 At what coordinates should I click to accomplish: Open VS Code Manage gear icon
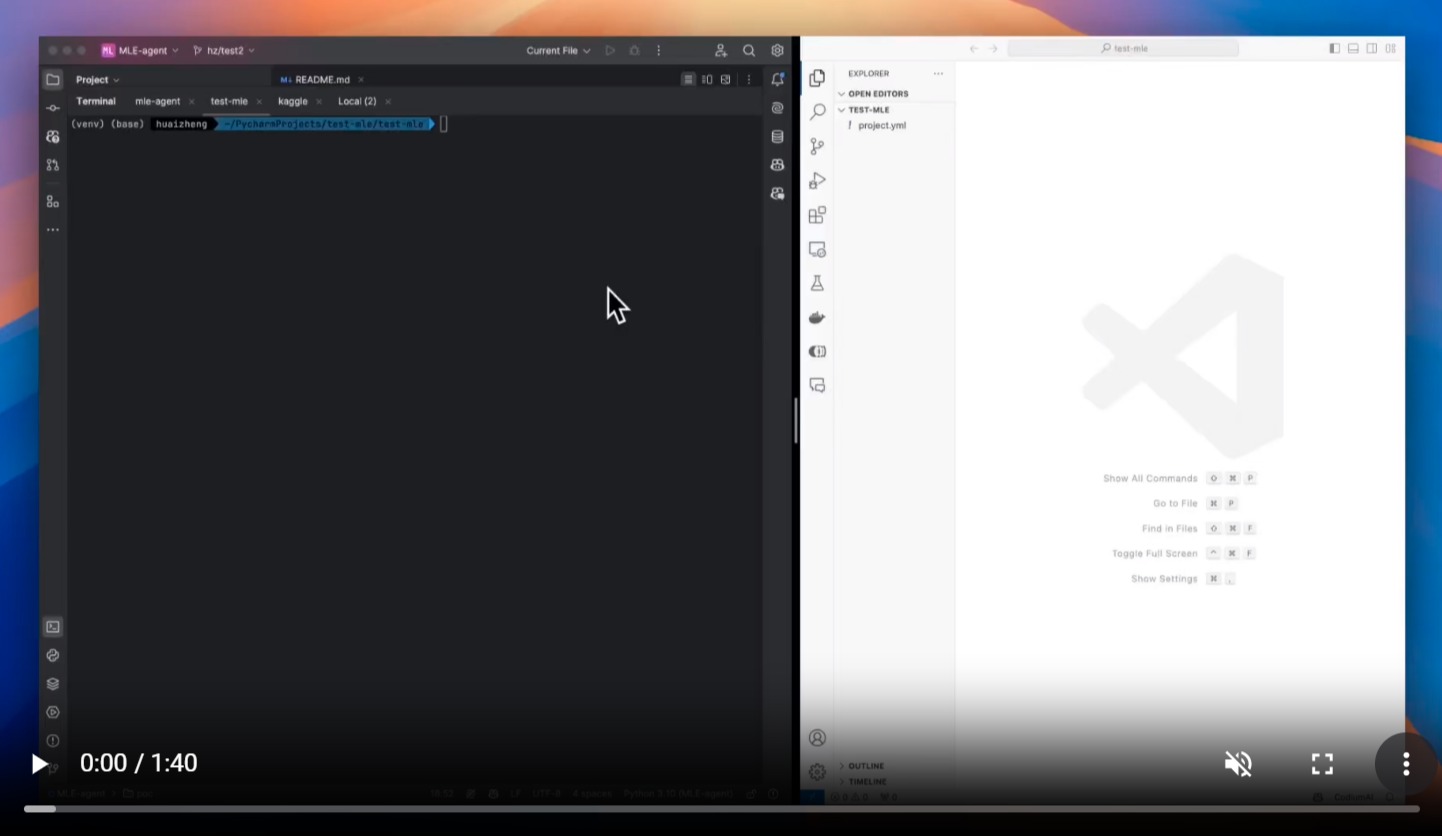(x=817, y=772)
